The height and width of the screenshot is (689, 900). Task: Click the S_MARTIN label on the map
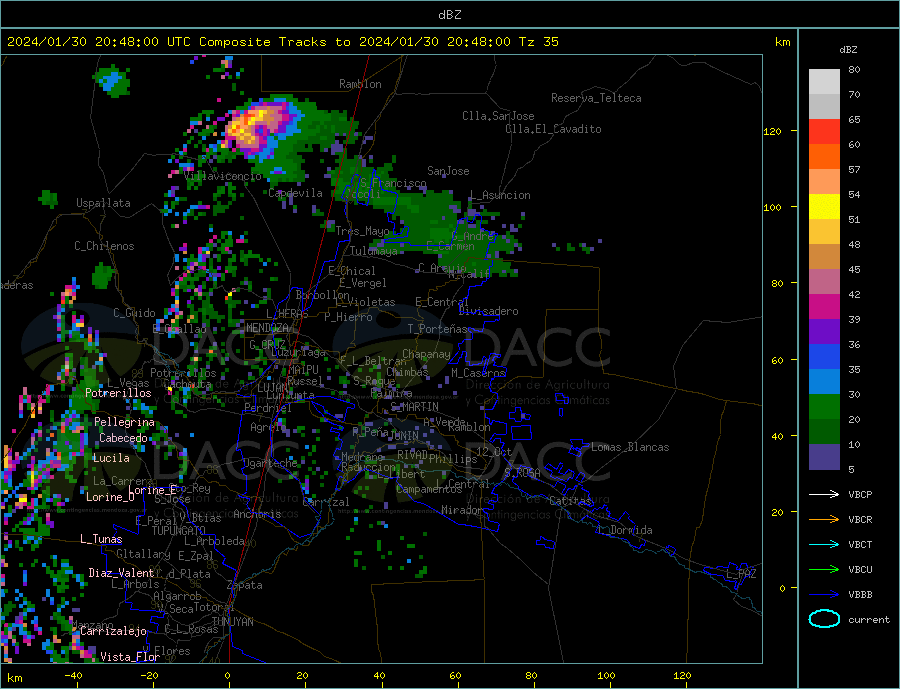pos(414,407)
